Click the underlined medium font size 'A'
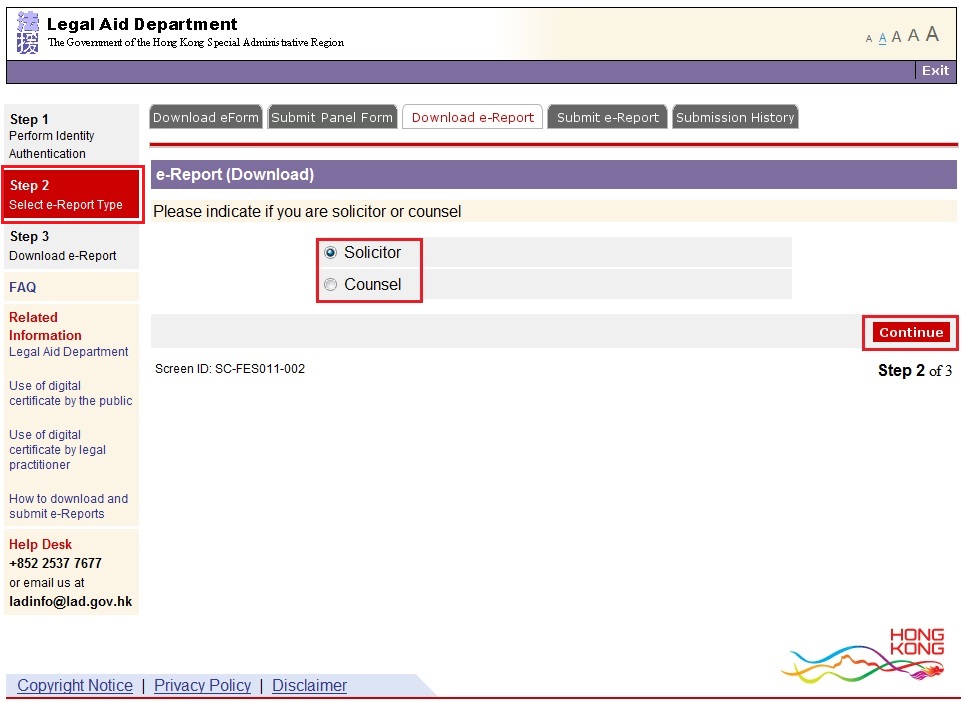The image size is (965, 703). [x=881, y=37]
